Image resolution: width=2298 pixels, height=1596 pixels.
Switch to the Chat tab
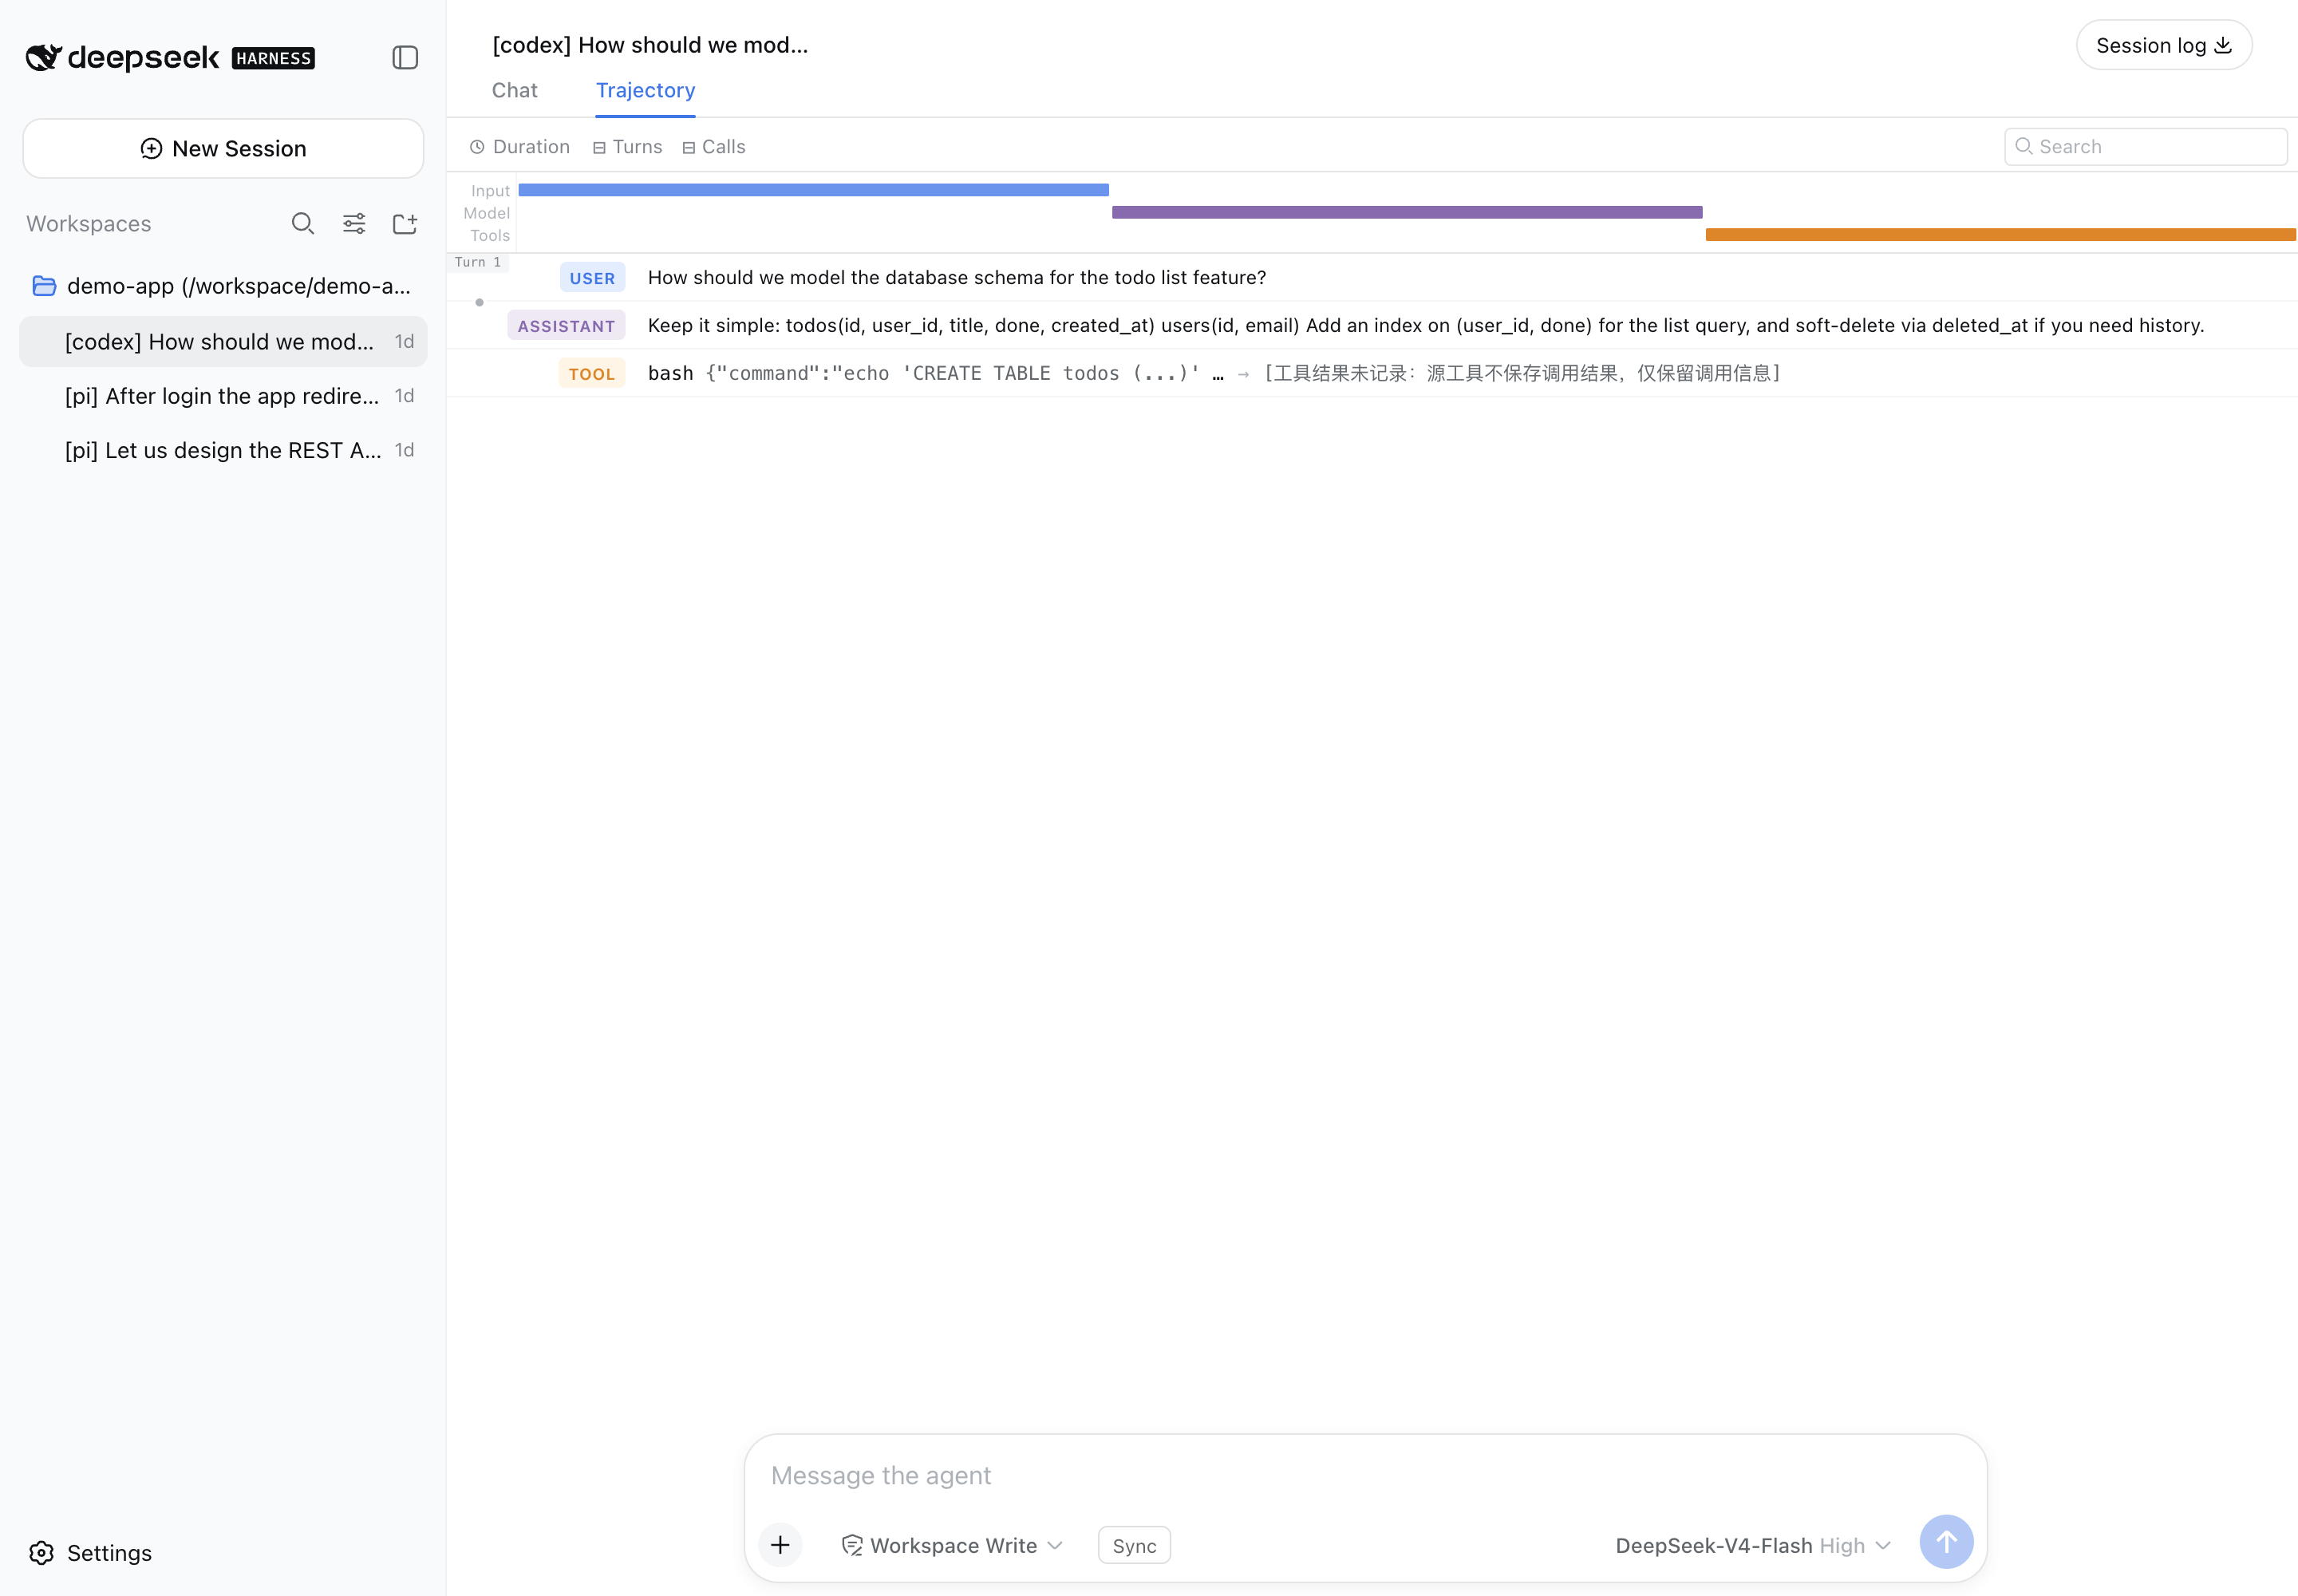point(515,90)
